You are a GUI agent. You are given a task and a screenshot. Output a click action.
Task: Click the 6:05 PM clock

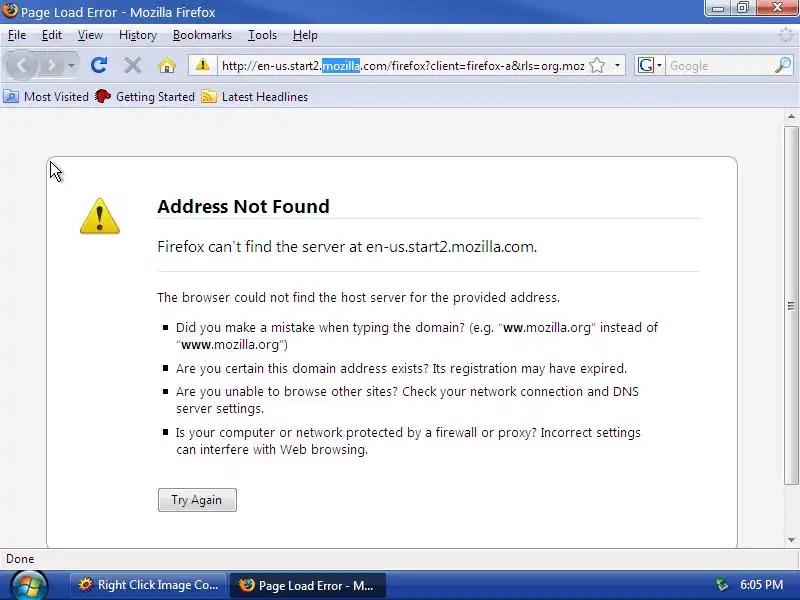pos(761,585)
